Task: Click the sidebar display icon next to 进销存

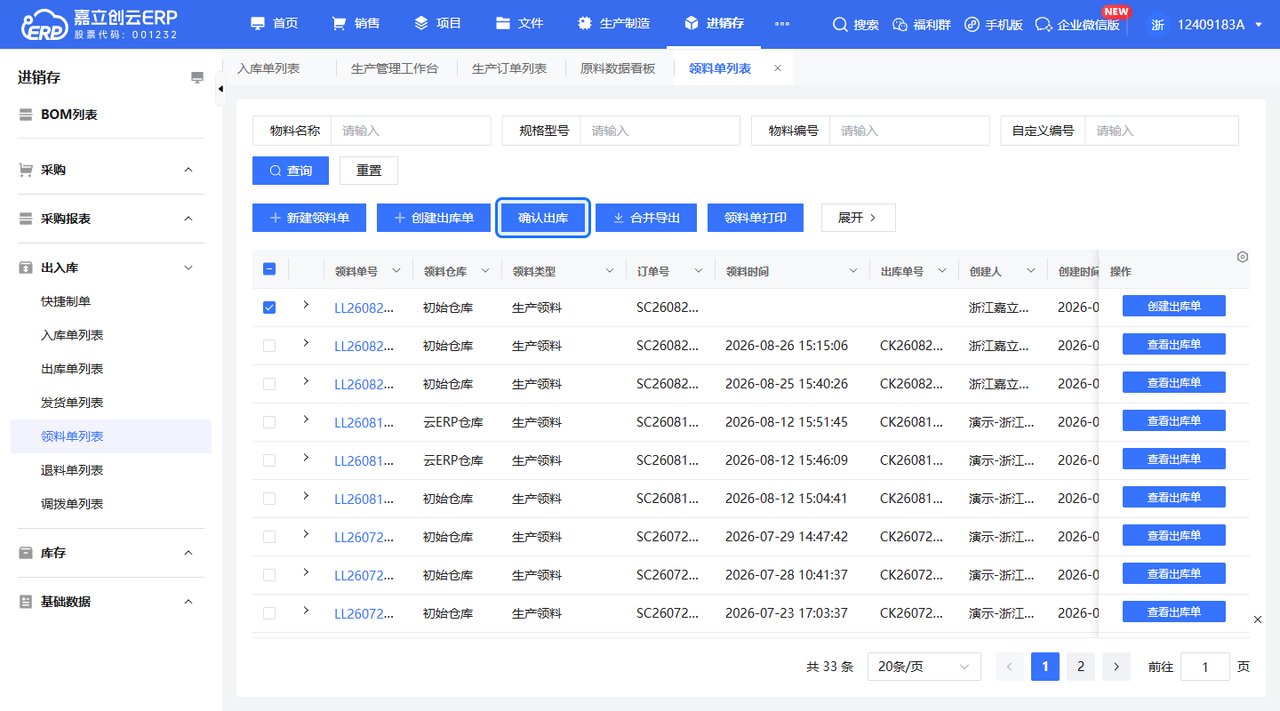Action: click(197, 78)
